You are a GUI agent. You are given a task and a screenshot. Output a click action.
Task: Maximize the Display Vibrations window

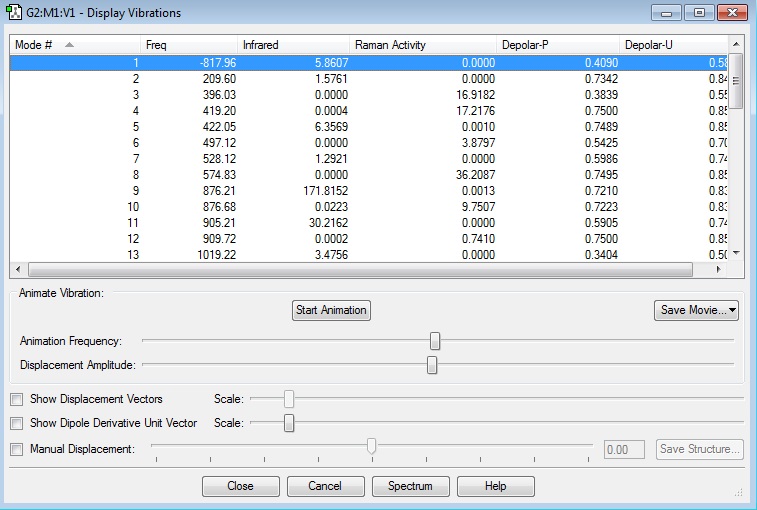point(699,13)
